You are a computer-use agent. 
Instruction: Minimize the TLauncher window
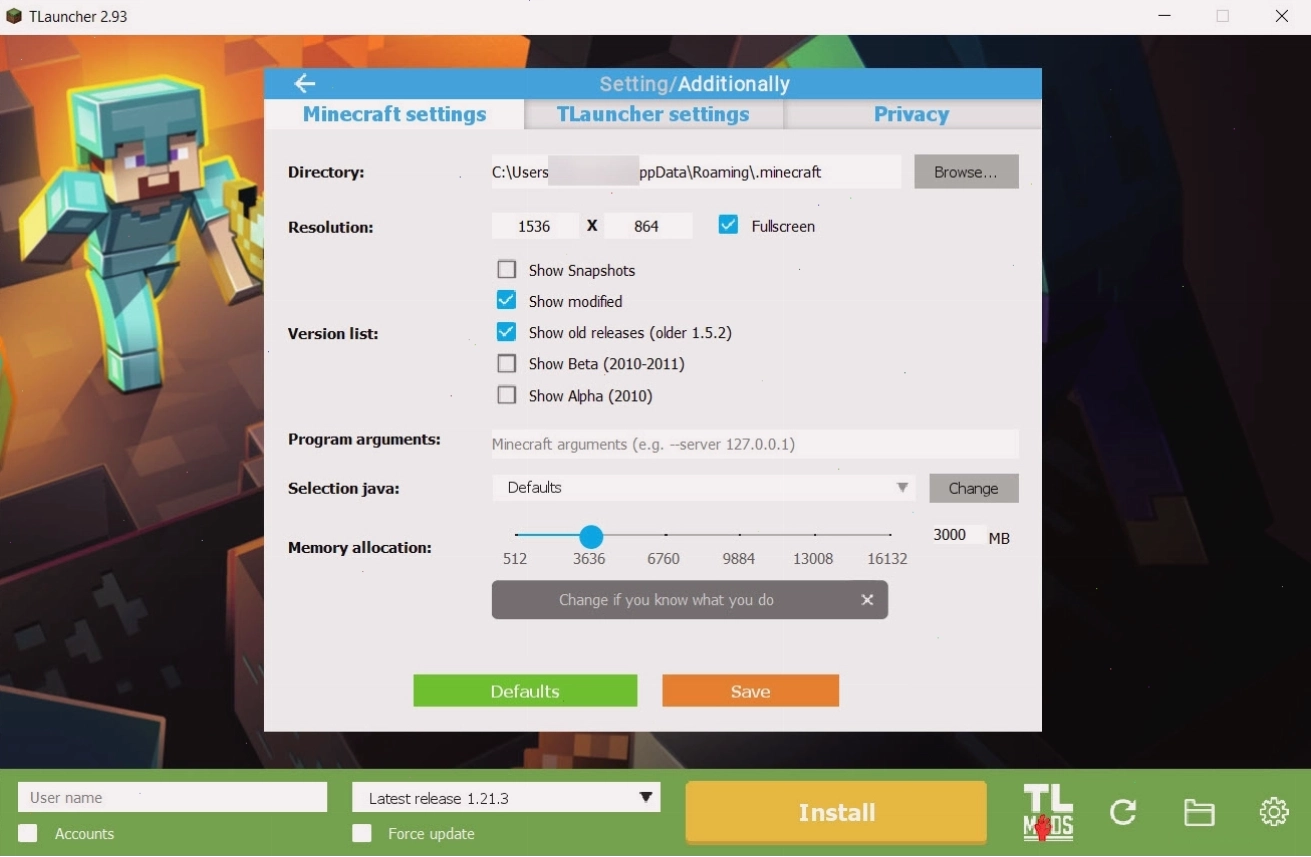1164,16
